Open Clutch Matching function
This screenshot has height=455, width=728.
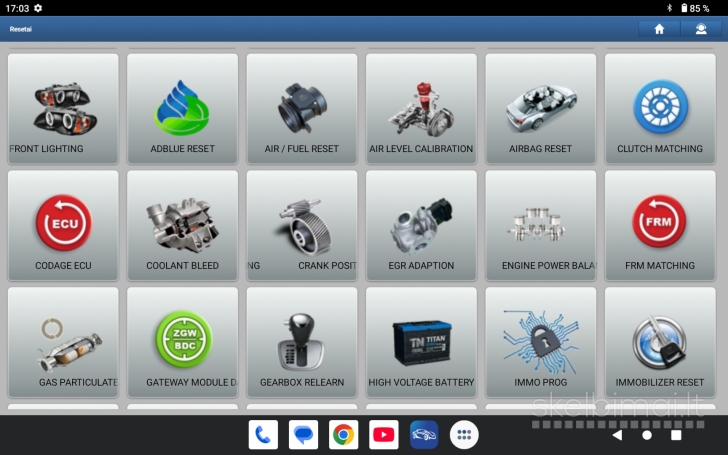point(660,109)
